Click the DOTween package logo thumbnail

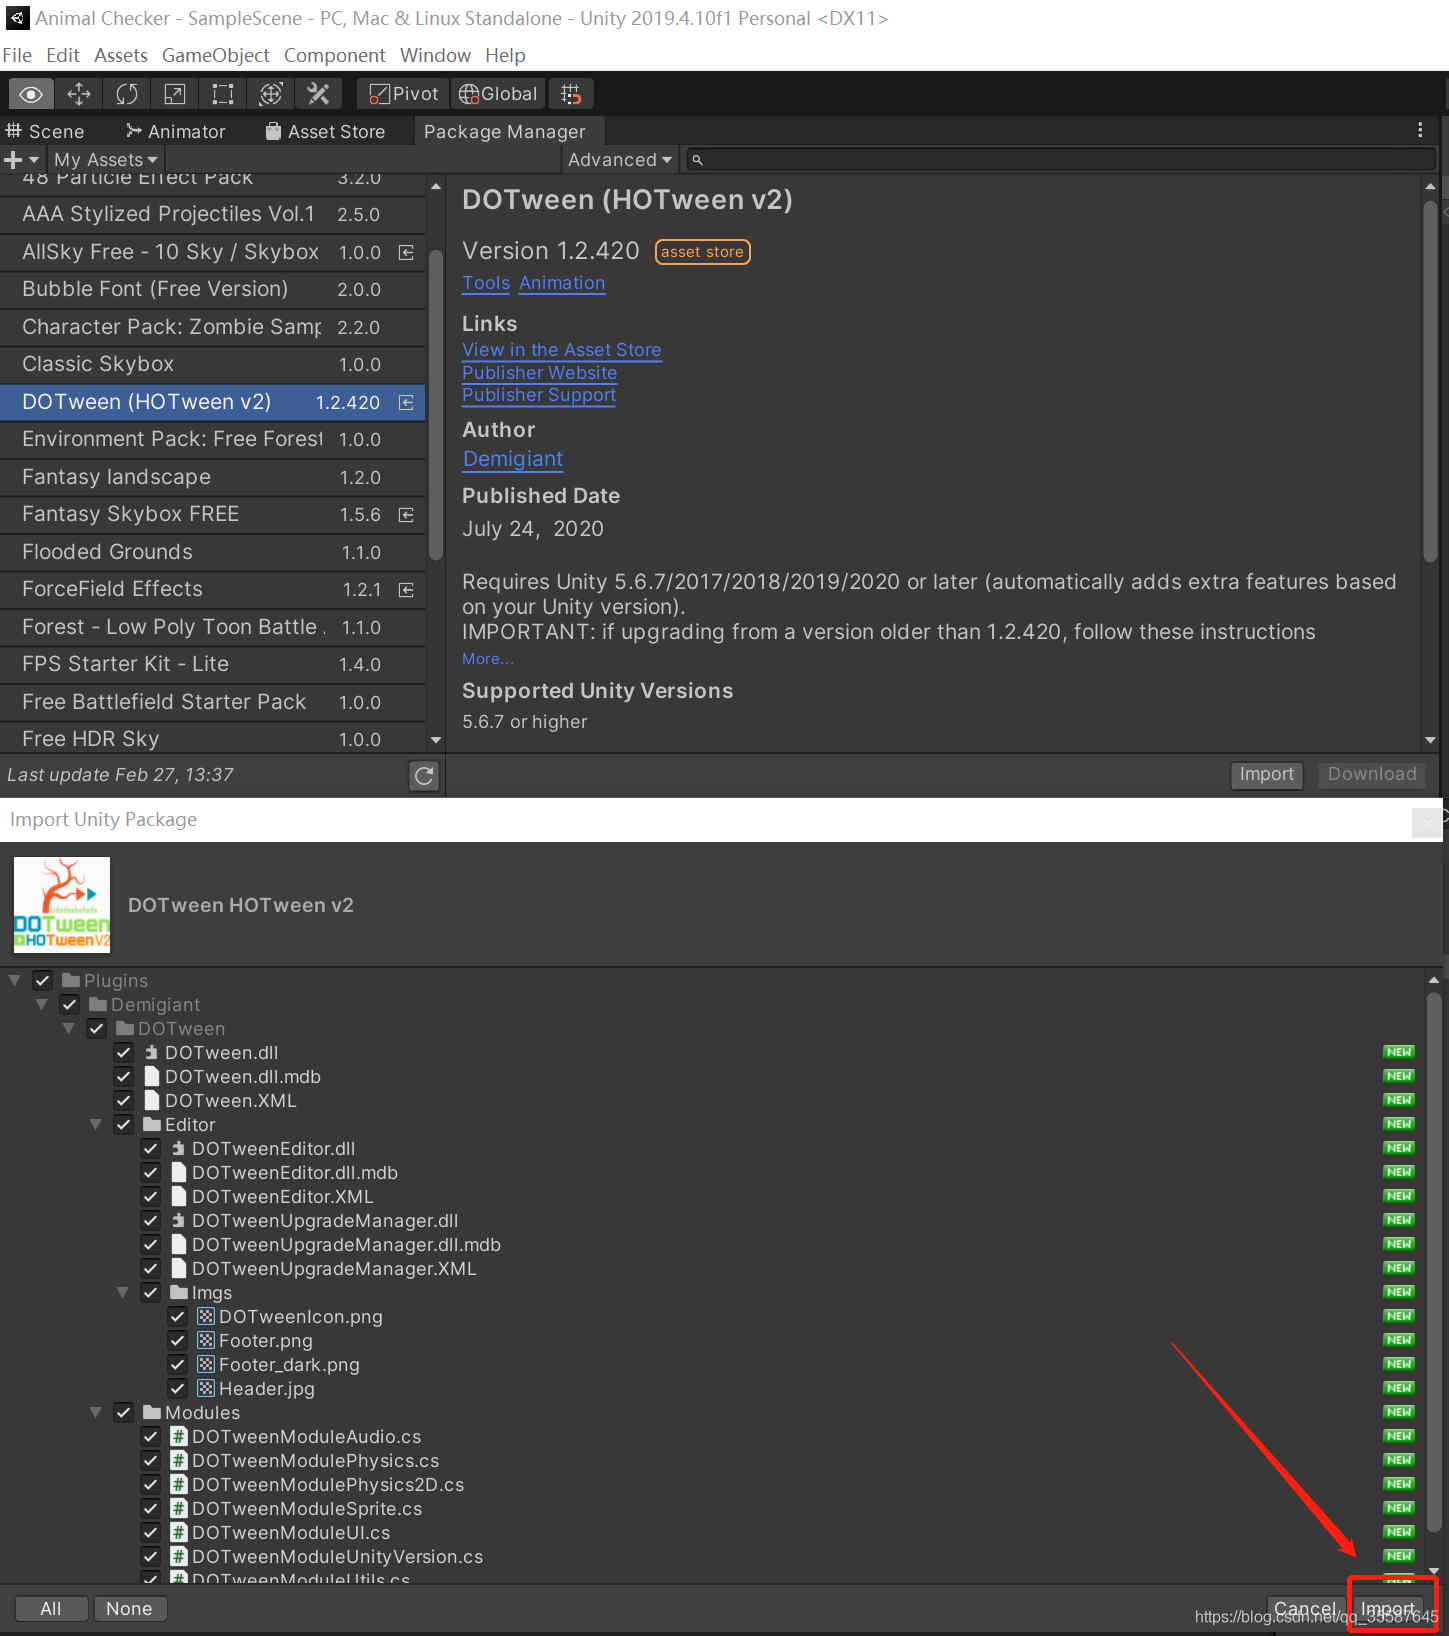click(x=62, y=905)
